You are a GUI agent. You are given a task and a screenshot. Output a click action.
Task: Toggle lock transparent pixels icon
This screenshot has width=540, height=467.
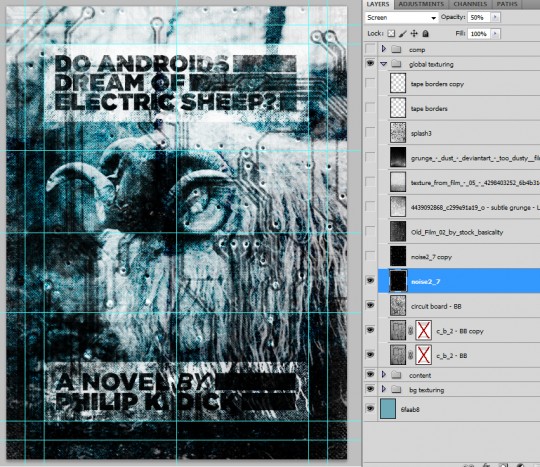(x=391, y=33)
